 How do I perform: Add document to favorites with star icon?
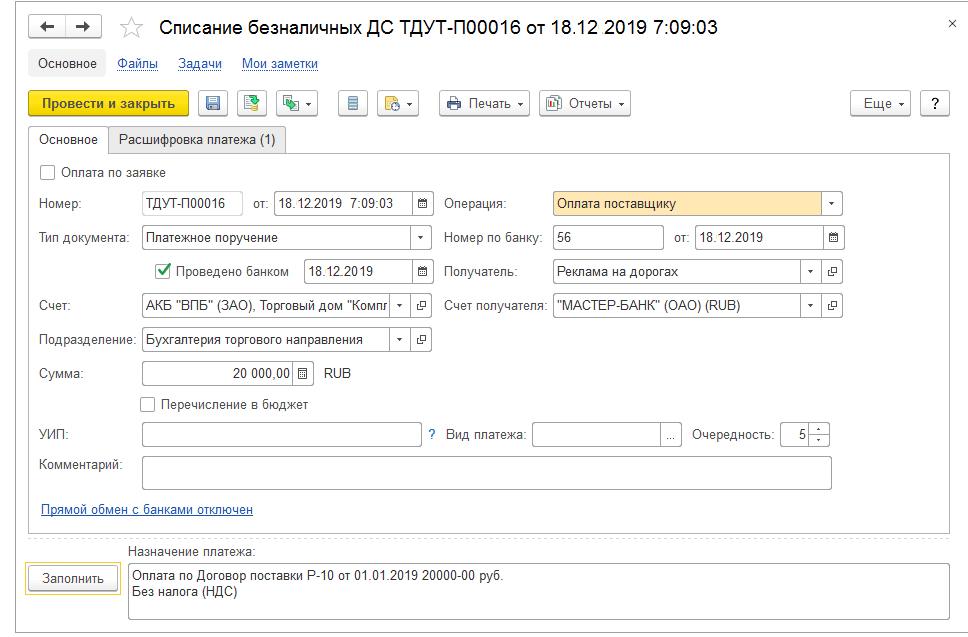131,28
